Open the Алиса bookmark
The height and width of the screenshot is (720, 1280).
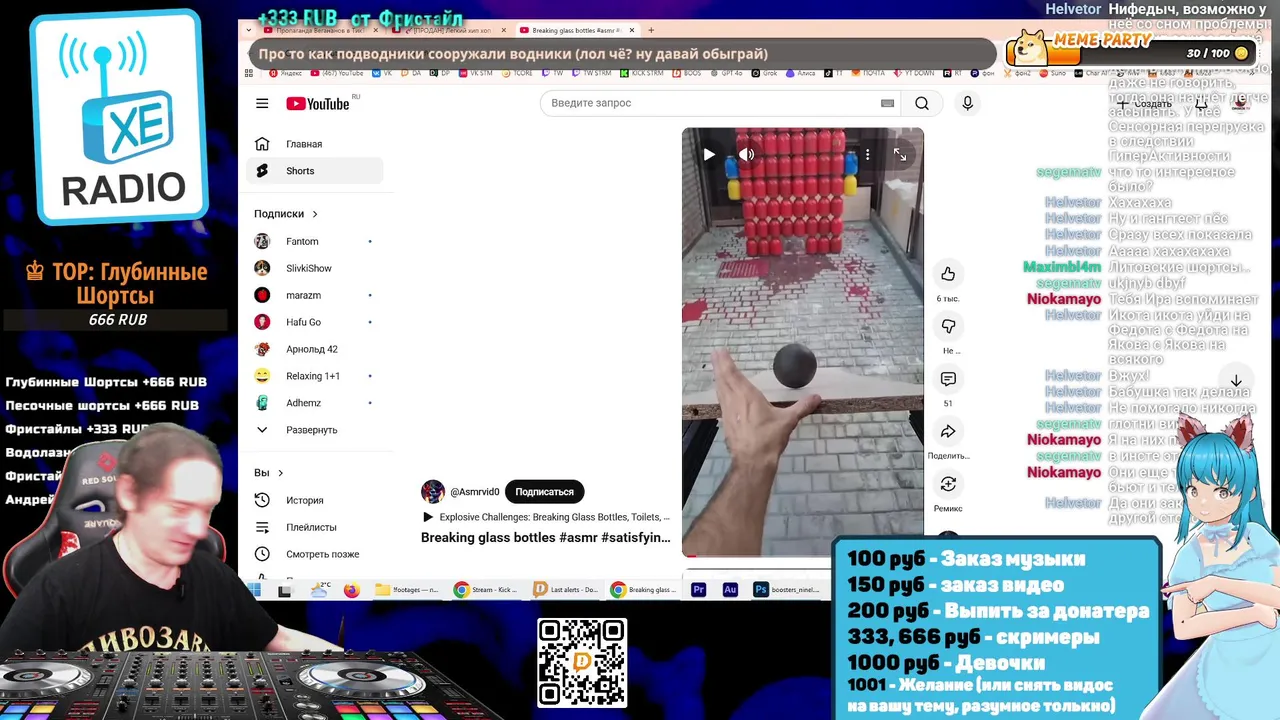tap(800, 73)
